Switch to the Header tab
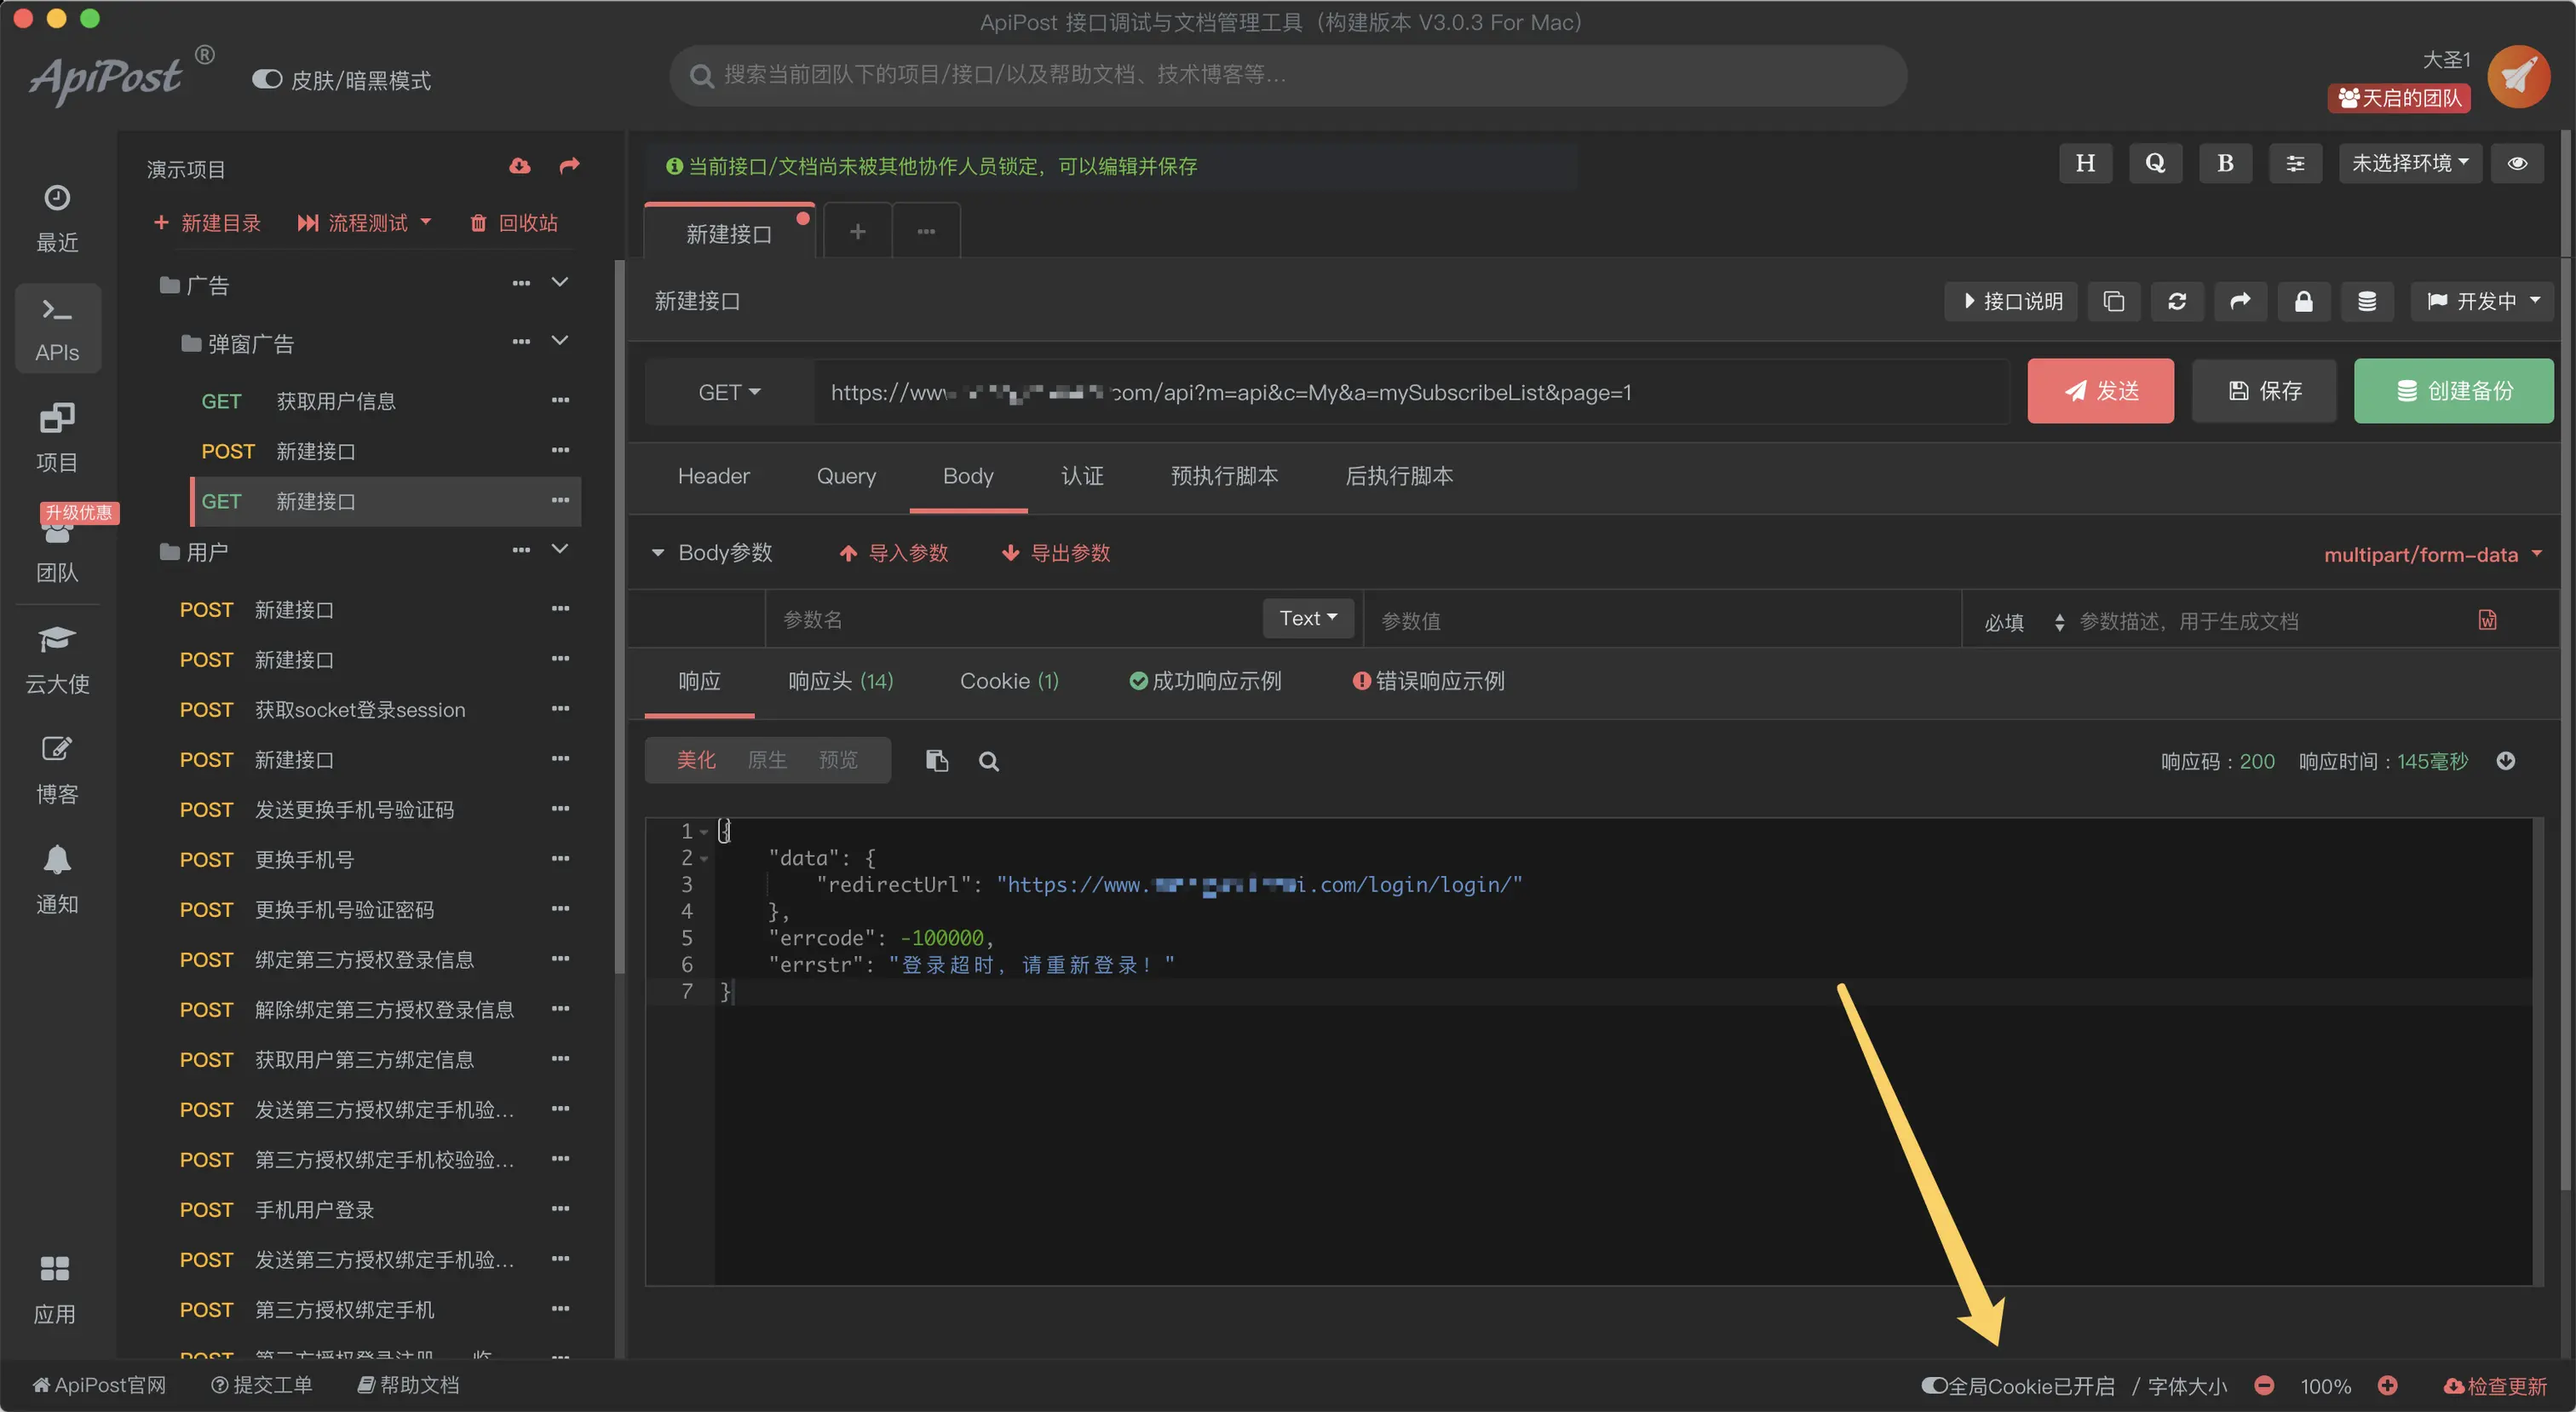The width and height of the screenshot is (2576, 1412). 713,476
